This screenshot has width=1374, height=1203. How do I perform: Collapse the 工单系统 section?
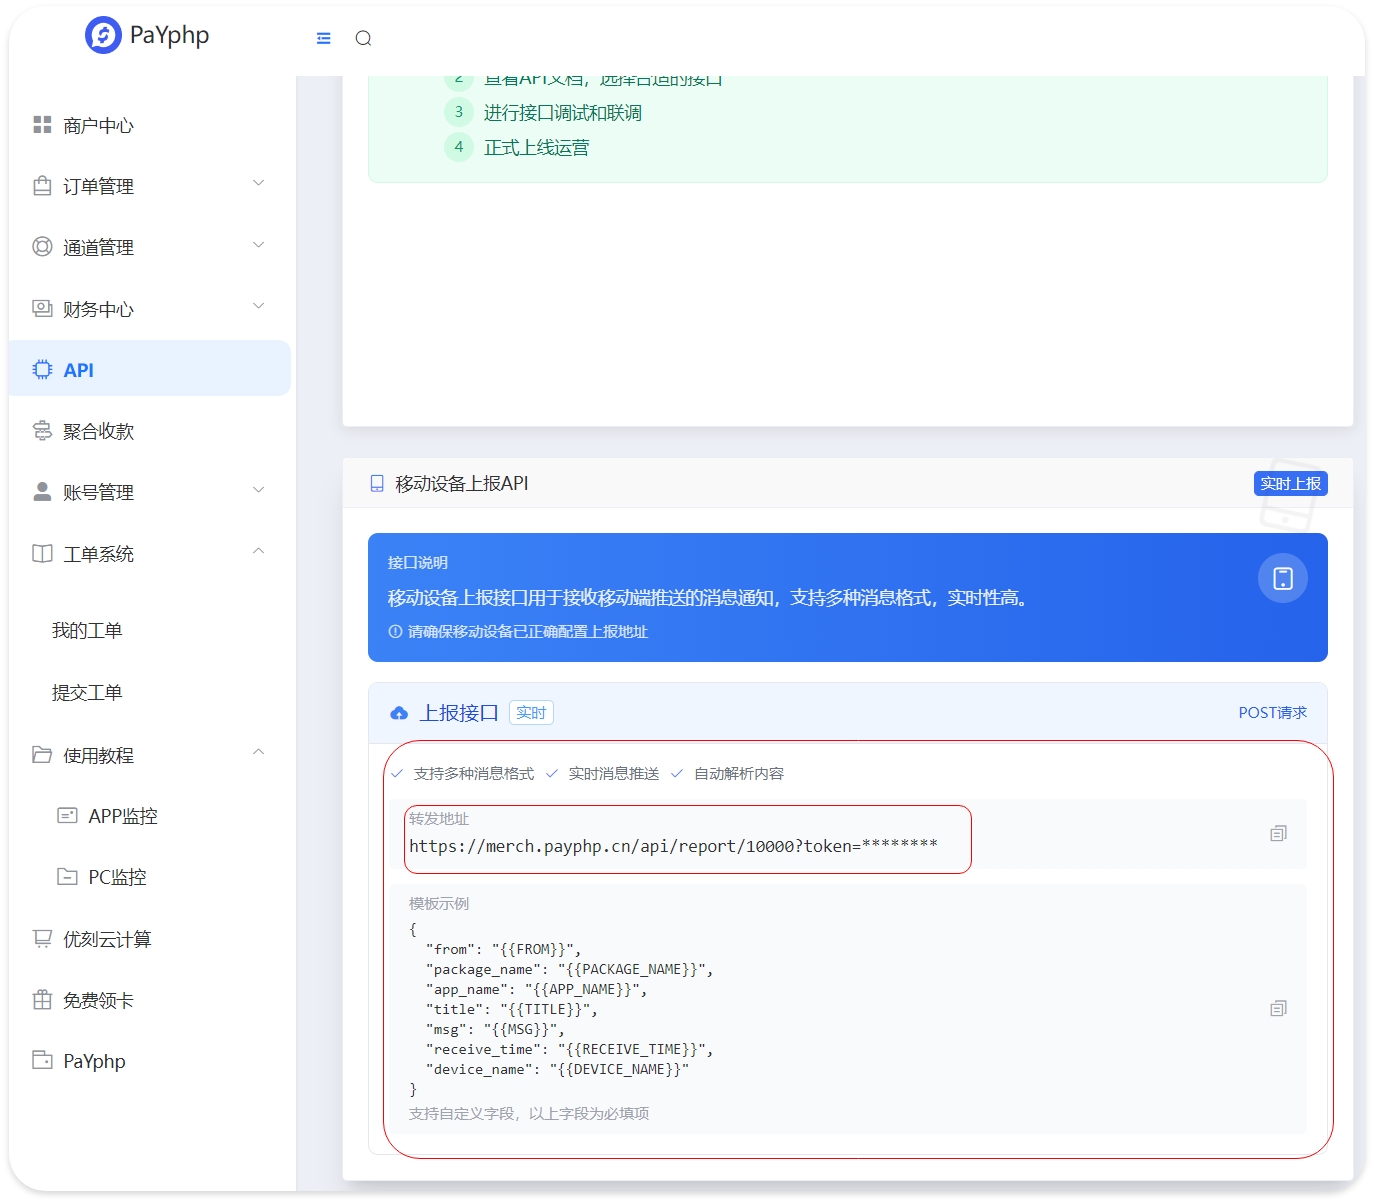point(258,552)
